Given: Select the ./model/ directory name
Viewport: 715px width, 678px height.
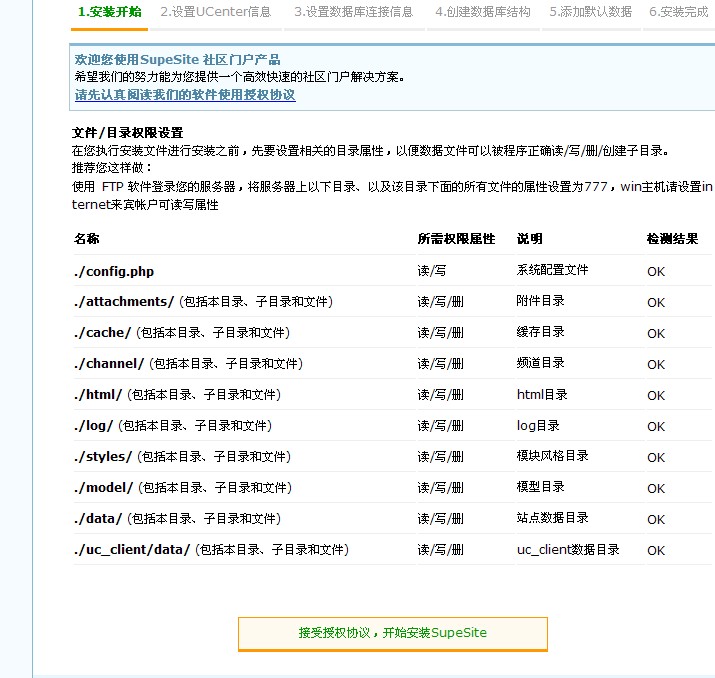Looking at the screenshot, I should 104,487.
